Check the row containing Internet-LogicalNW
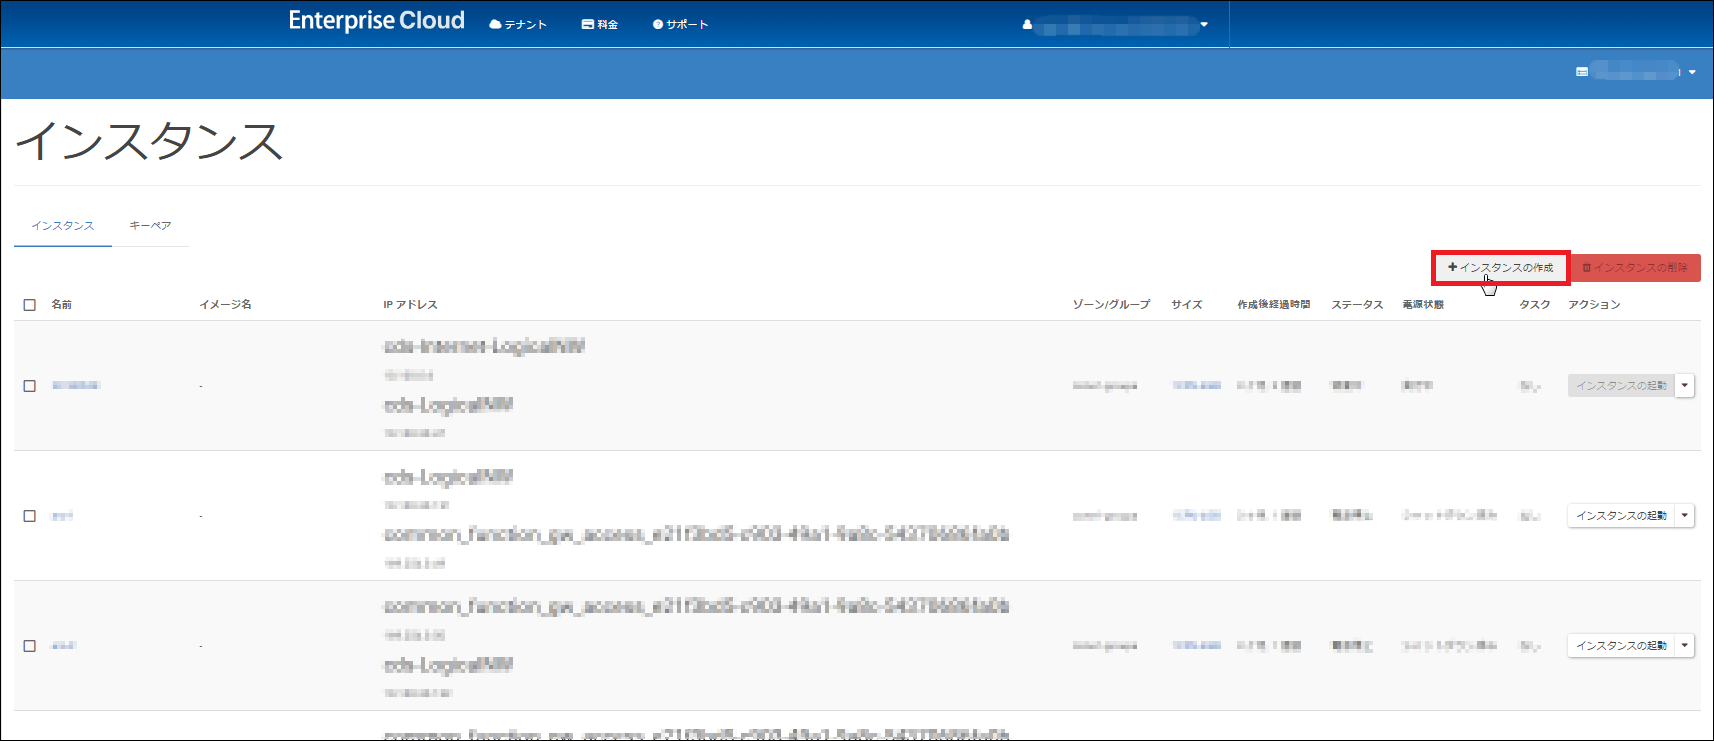This screenshot has height=741, width=1714. pyautogui.click(x=30, y=386)
